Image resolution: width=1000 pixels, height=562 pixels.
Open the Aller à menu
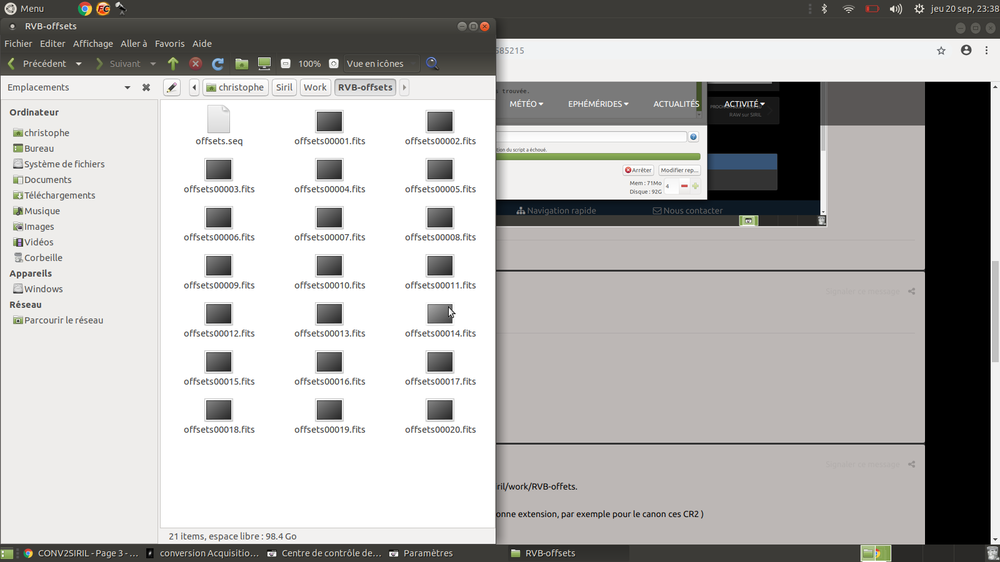(134, 43)
